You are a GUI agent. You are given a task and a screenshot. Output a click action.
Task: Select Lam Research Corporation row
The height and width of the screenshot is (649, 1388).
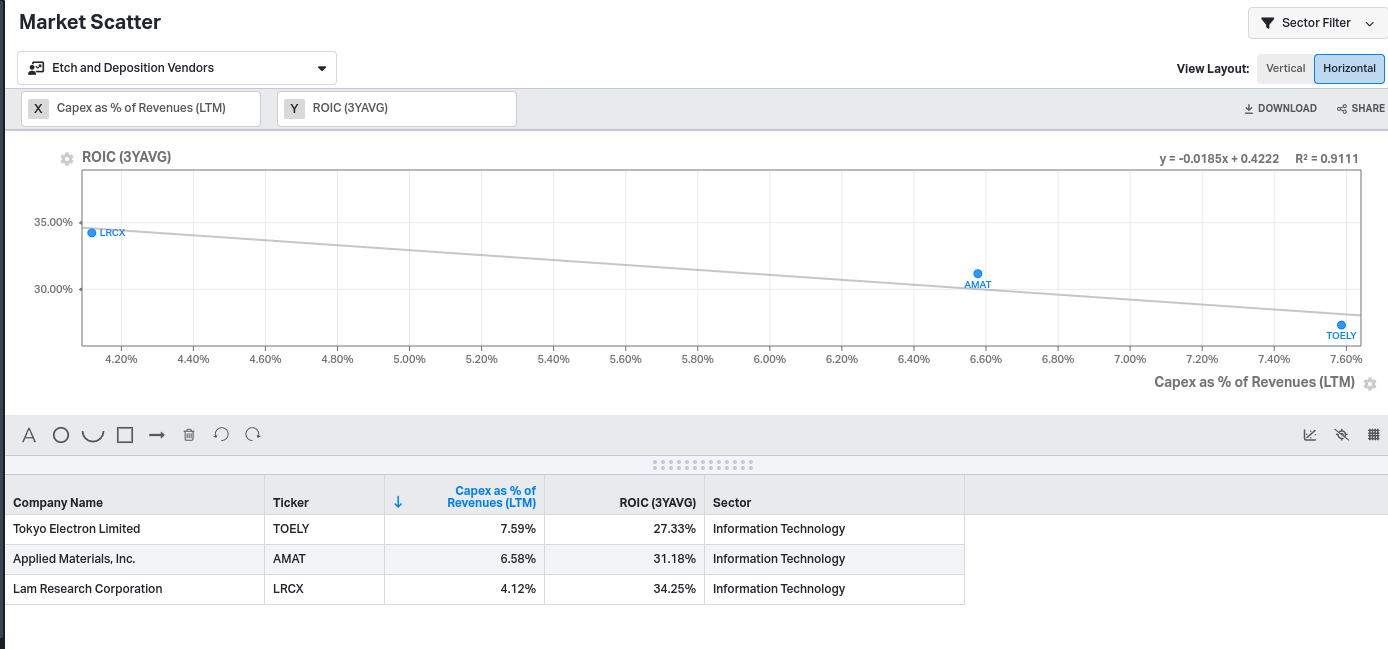(x=485, y=589)
